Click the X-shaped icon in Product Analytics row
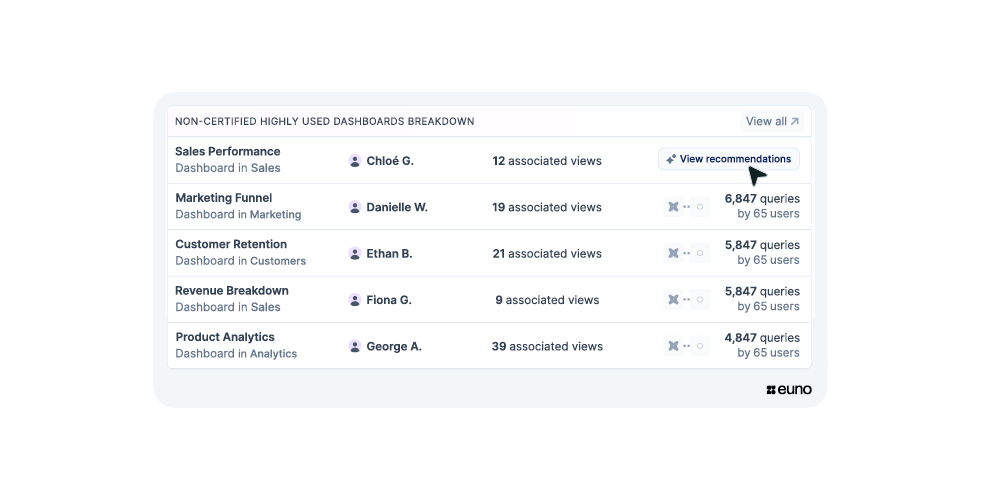The width and height of the screenshot is (981, 500). coord(673,347)
